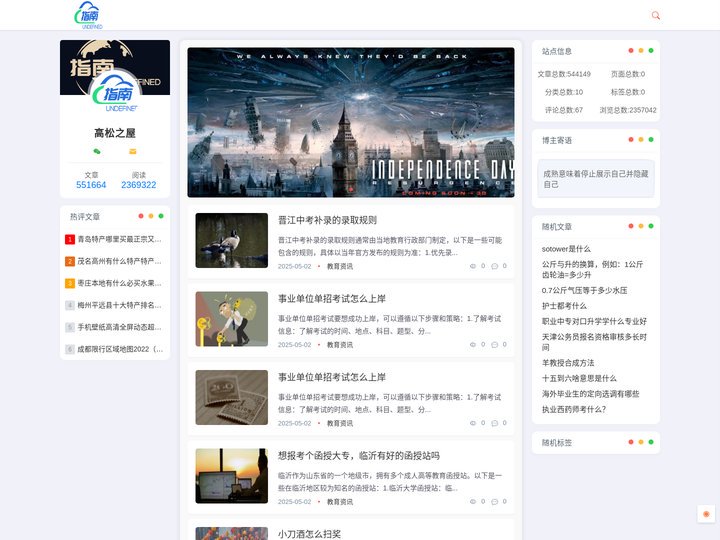This screenshot has height=540, width=720.
Task: Open random article 公斤与升的换算
Action: pos(592,270)
